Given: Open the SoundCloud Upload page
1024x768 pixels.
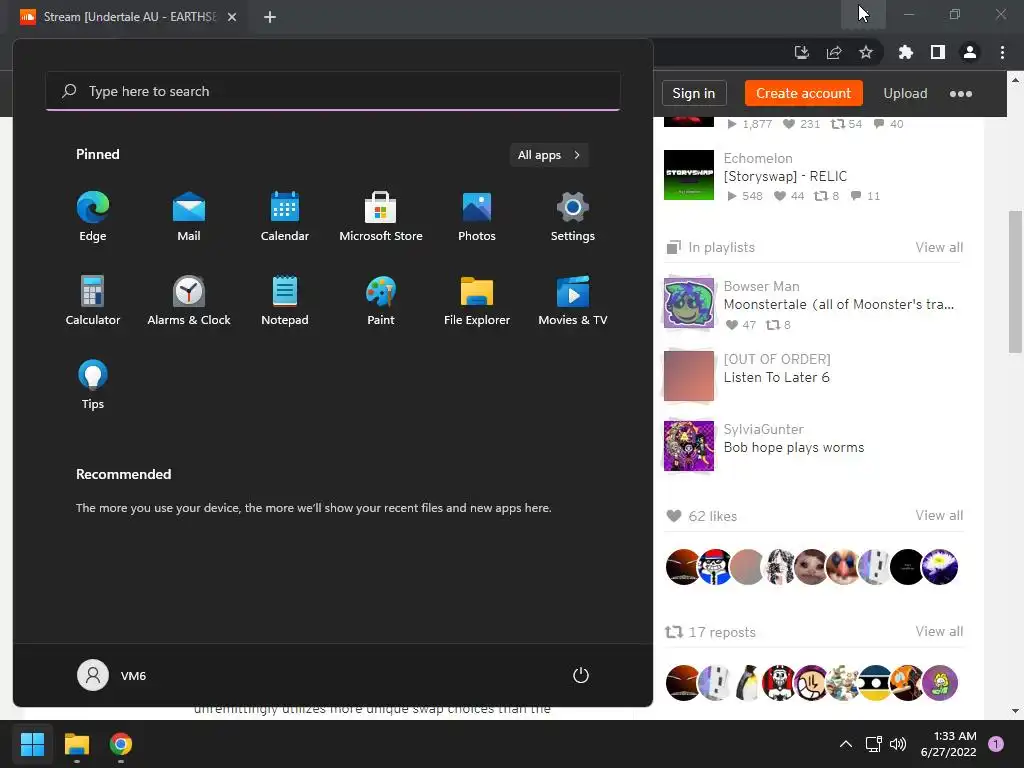Looking at the screenshot, I should [x=905, y=93].
